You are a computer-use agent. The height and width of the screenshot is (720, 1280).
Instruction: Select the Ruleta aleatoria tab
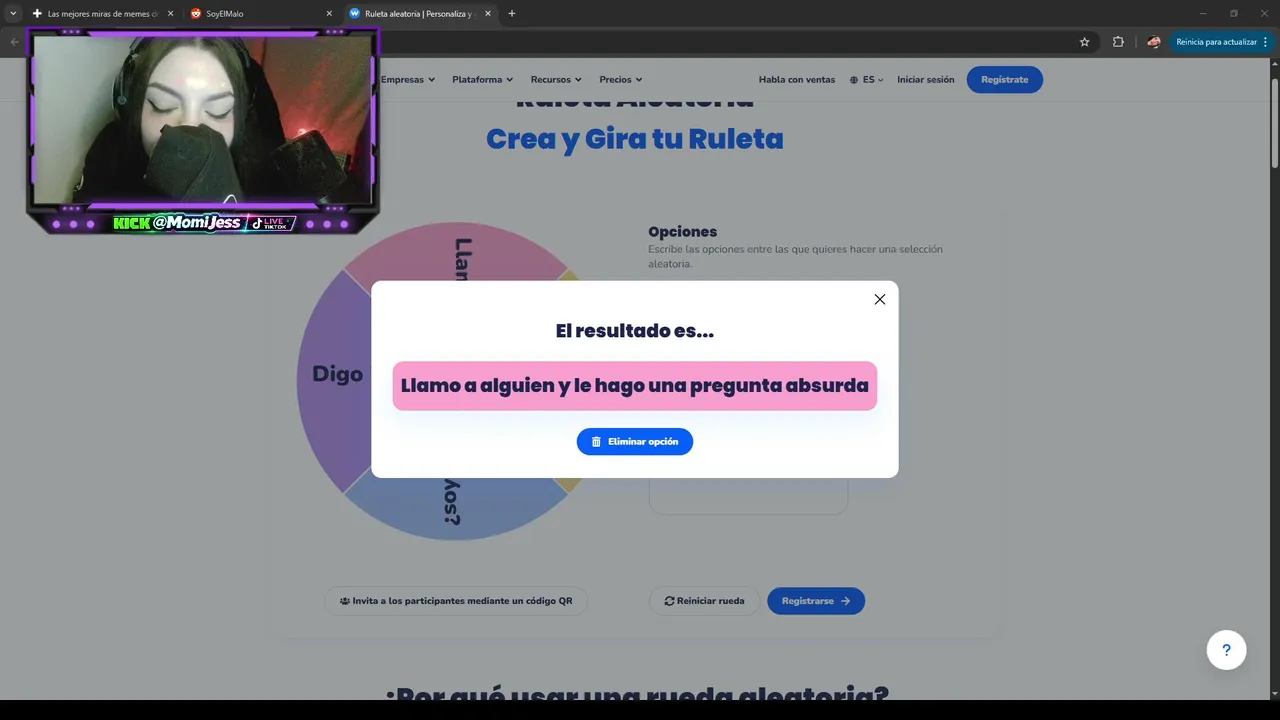click(420, 14)
